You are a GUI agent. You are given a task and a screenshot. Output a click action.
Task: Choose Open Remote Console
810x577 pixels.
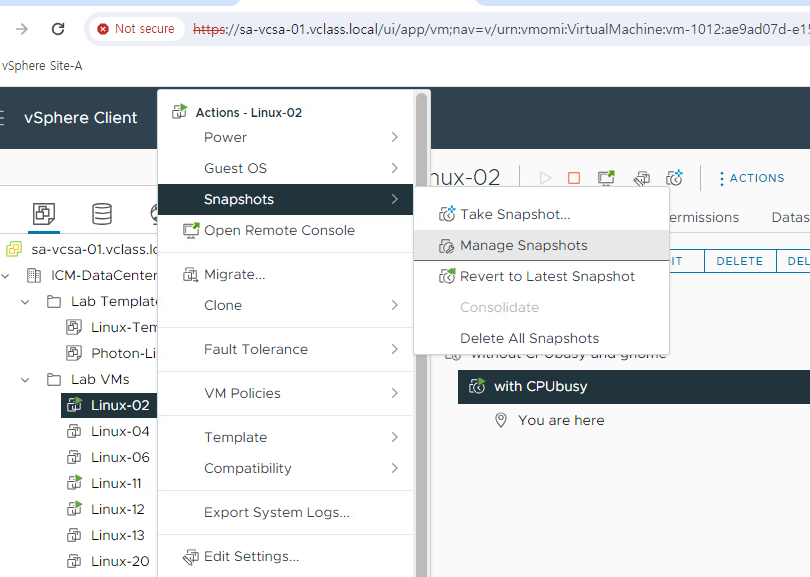[x=285, y=230]
